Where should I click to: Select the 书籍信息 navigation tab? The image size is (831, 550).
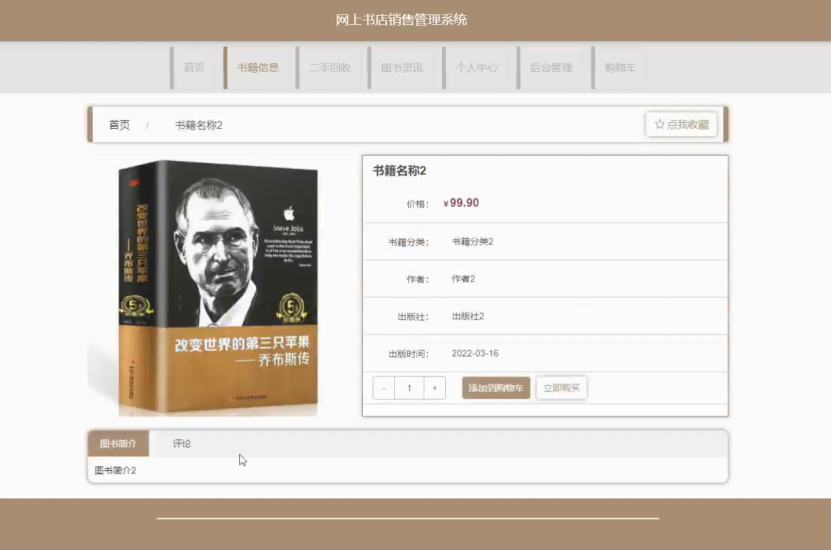point(258,67)
